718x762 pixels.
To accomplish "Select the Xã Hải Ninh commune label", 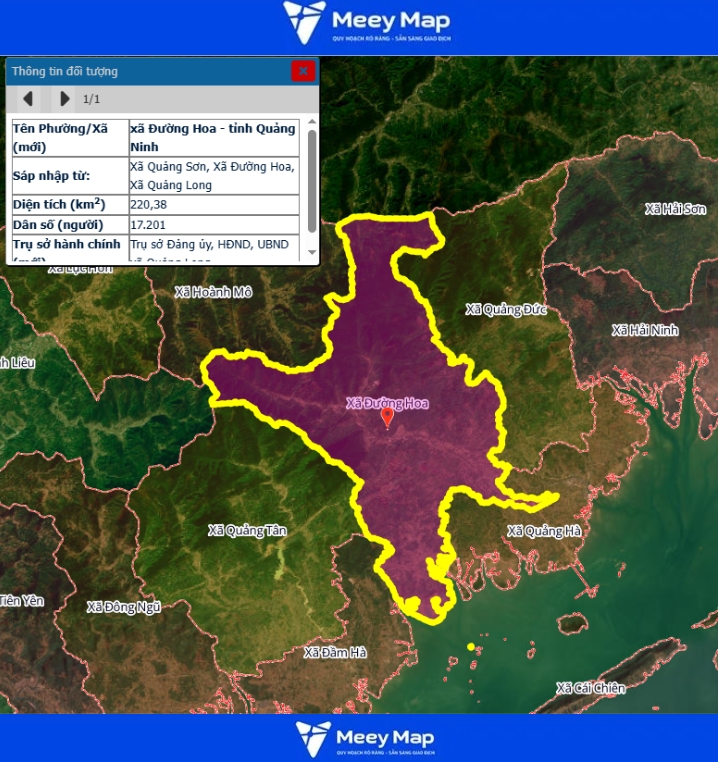I will click(x=645, y=330).
